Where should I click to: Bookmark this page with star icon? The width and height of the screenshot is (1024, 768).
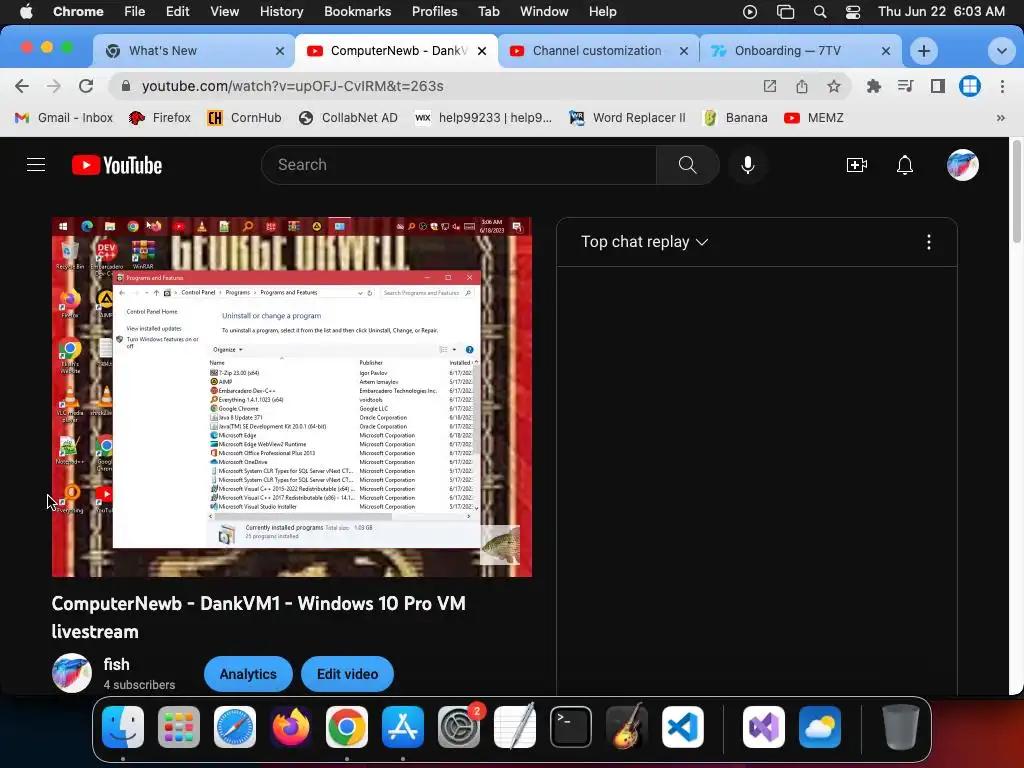(834, 86)
